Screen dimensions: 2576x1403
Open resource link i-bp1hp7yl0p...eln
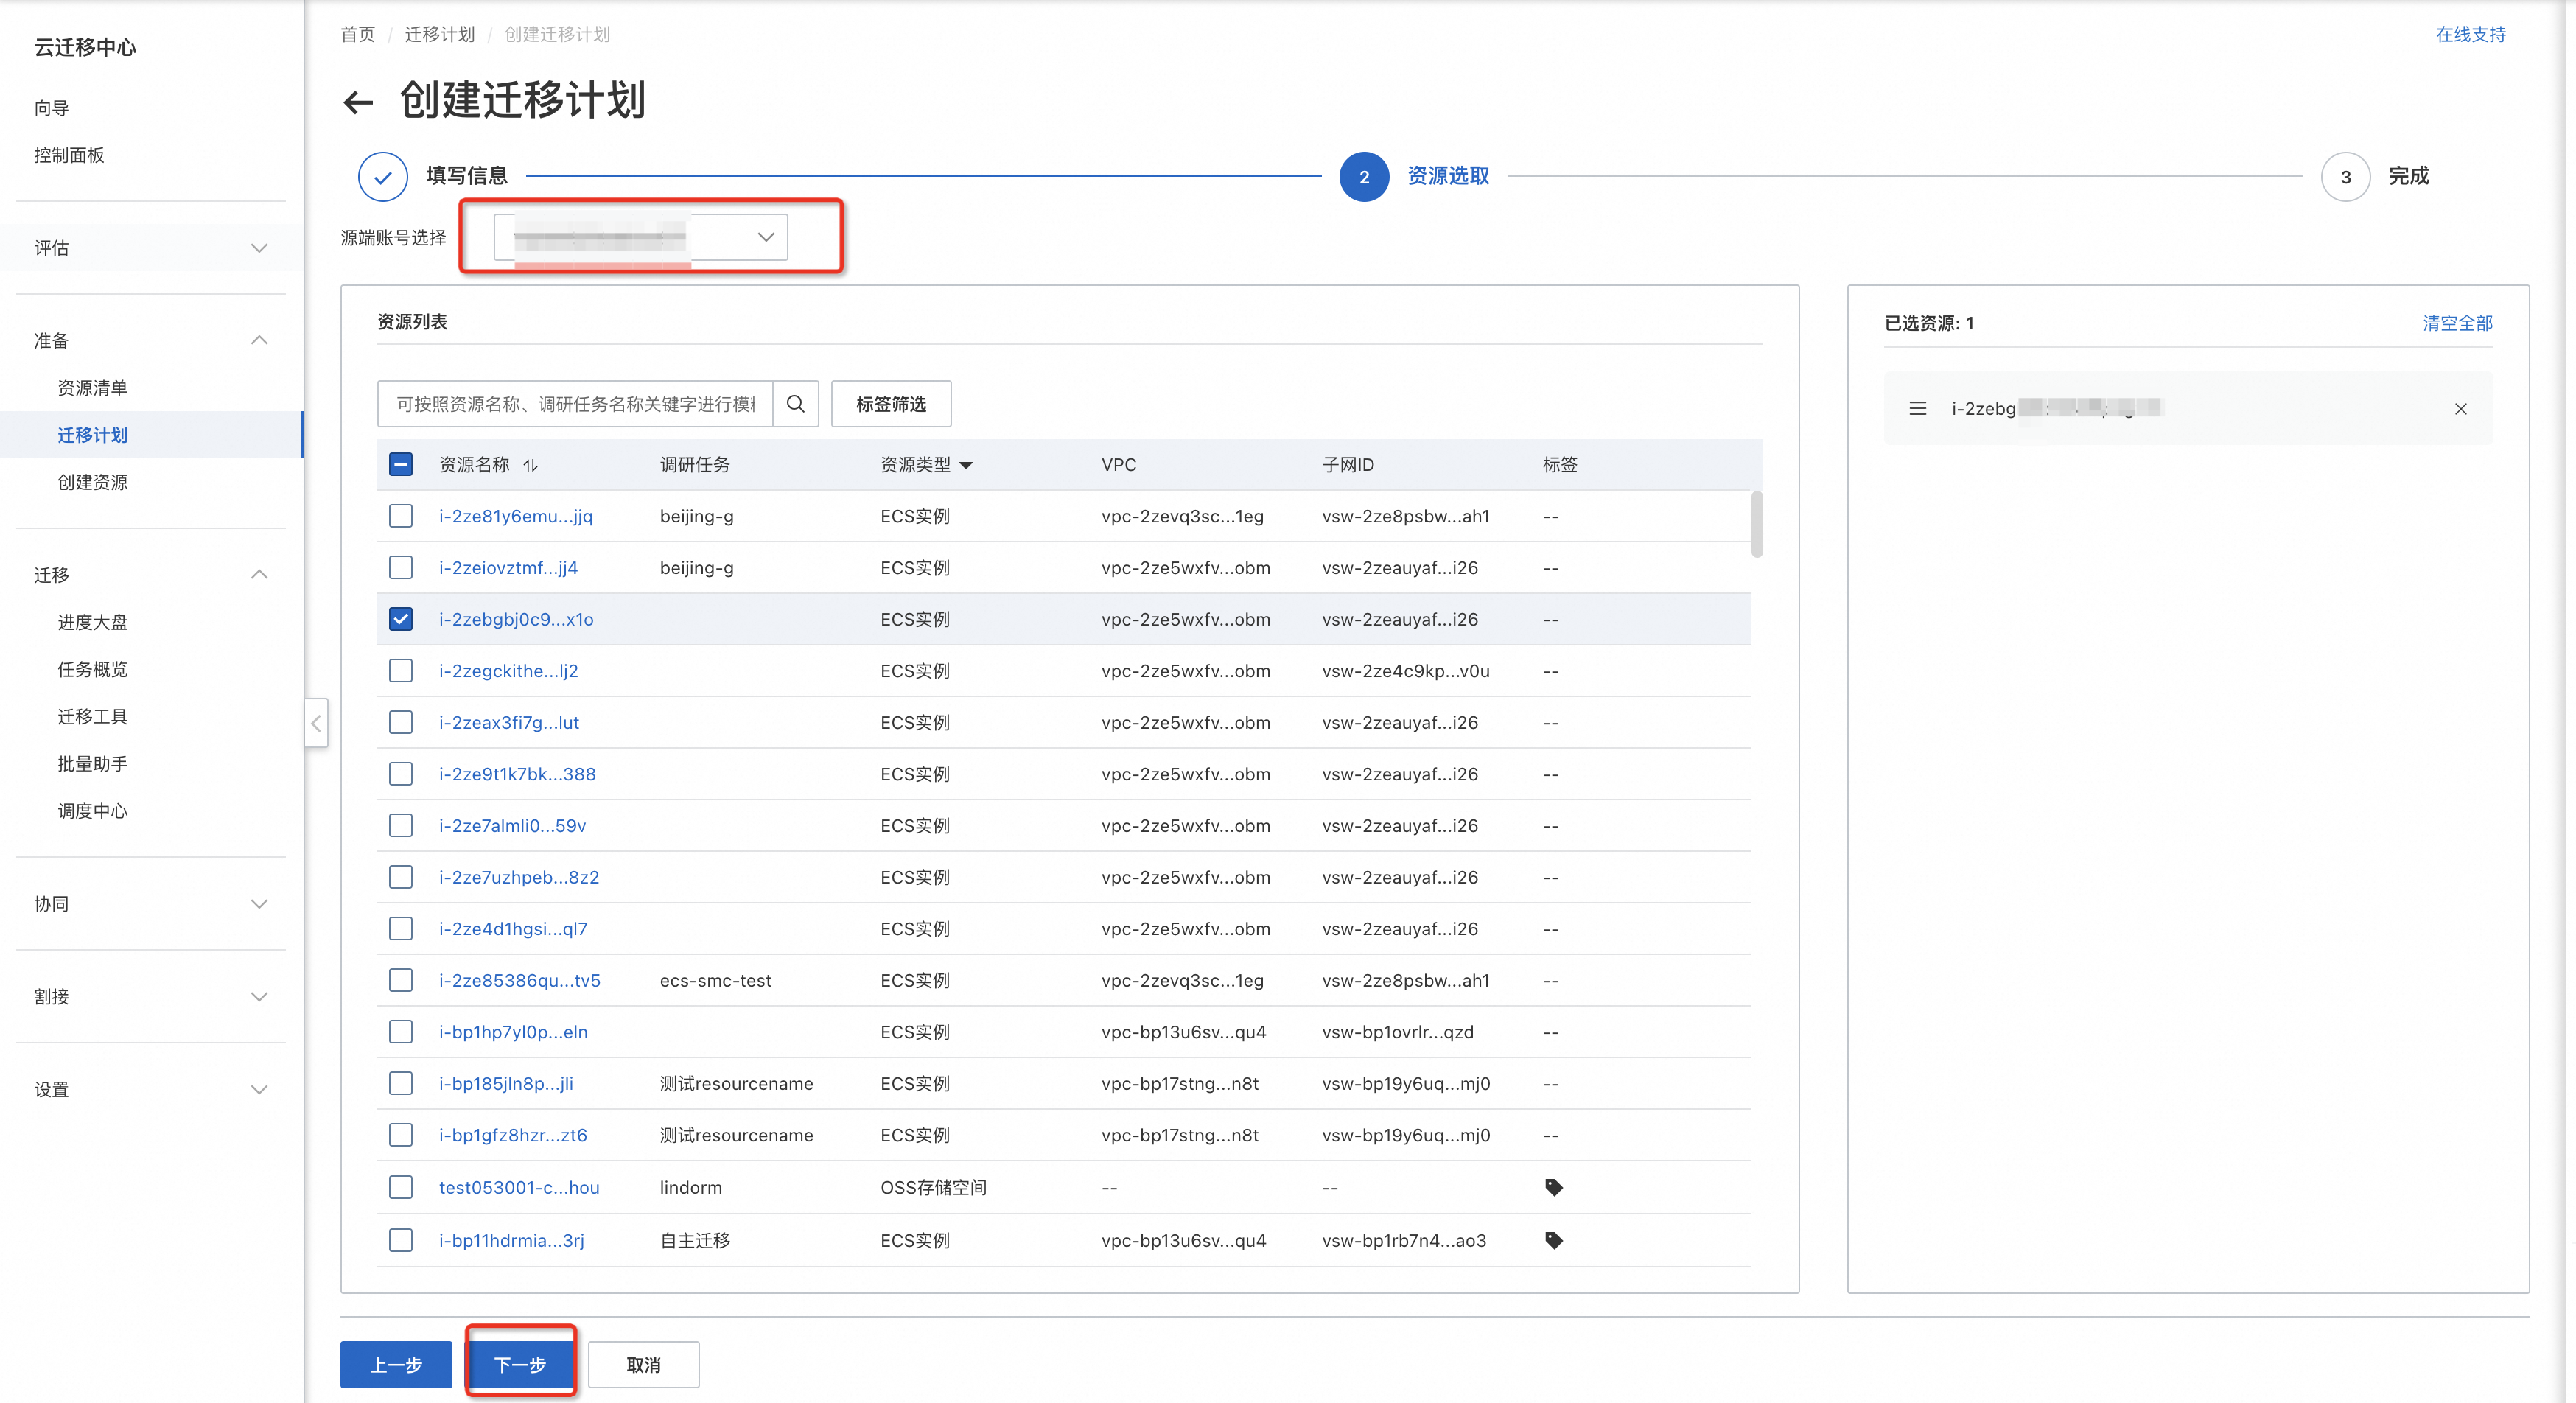513,1032
